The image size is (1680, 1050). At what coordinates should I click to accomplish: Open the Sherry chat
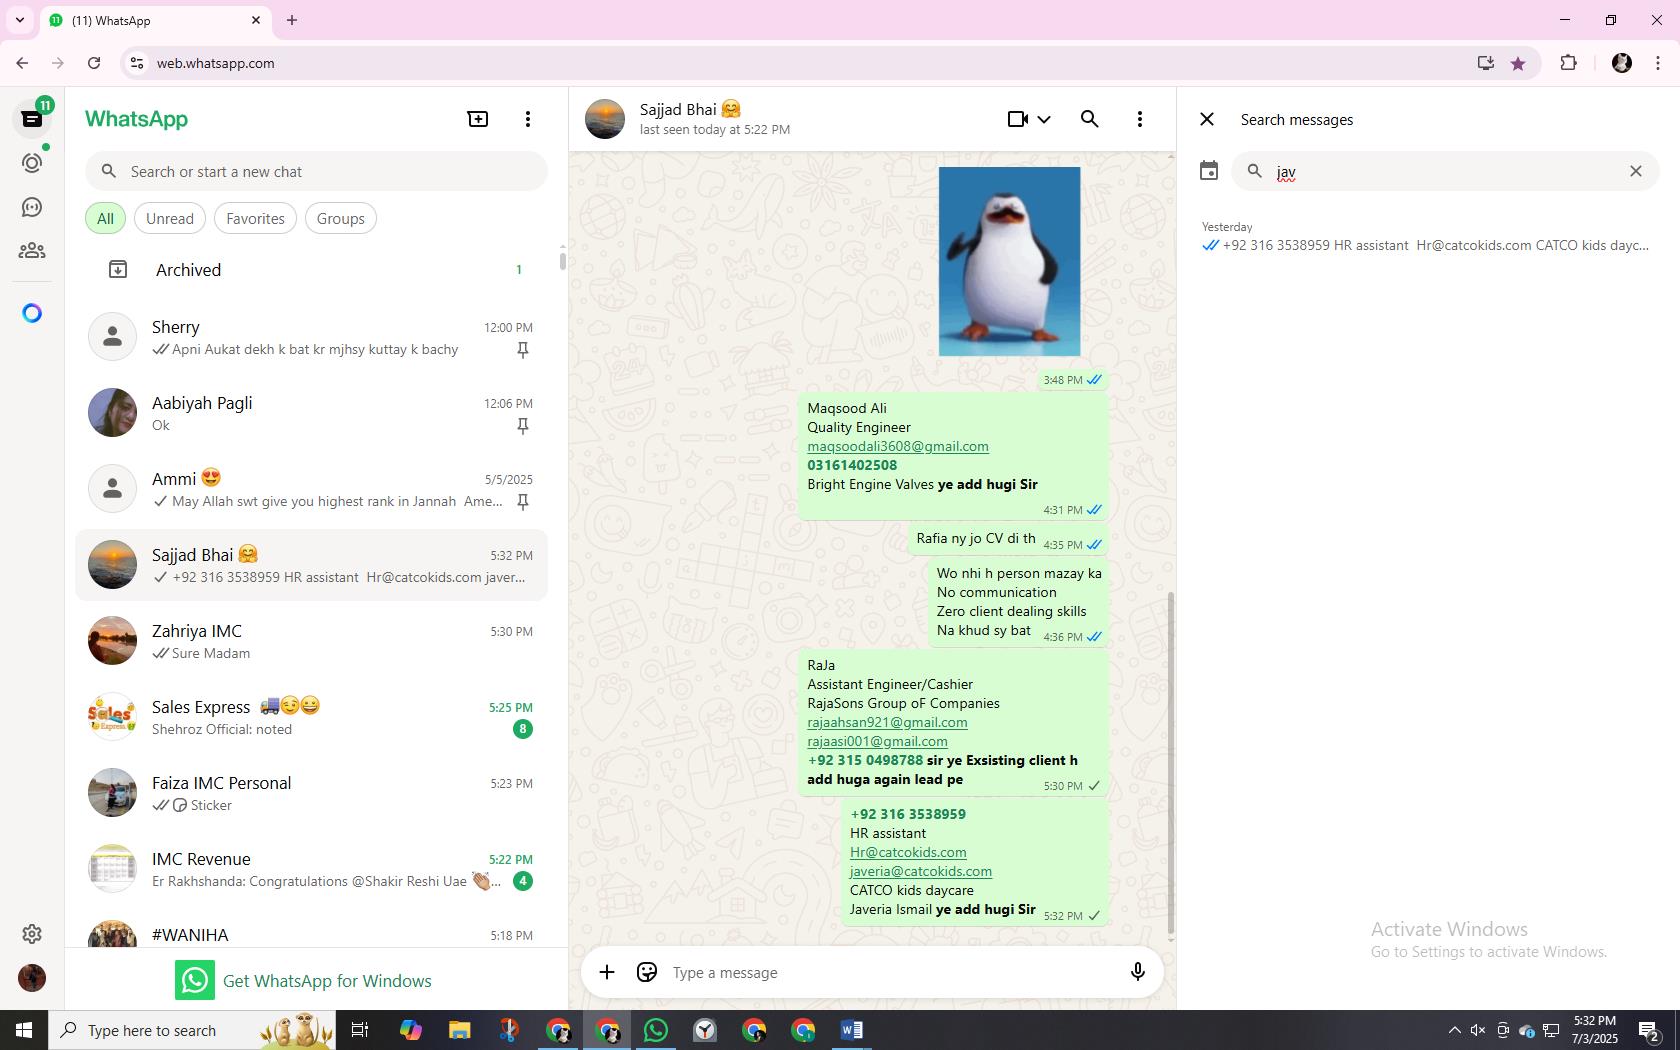(x=312, y=337)
